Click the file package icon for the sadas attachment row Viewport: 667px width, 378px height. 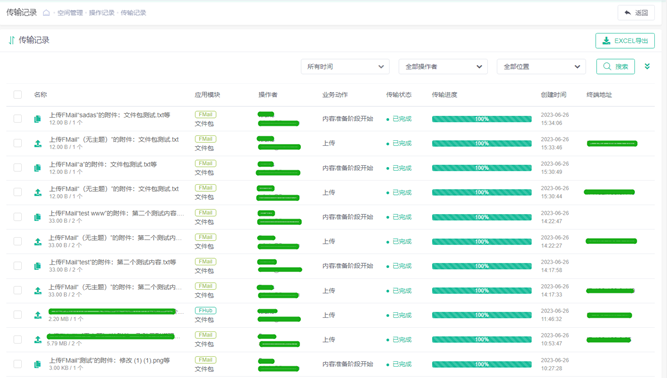coord(37,119)
